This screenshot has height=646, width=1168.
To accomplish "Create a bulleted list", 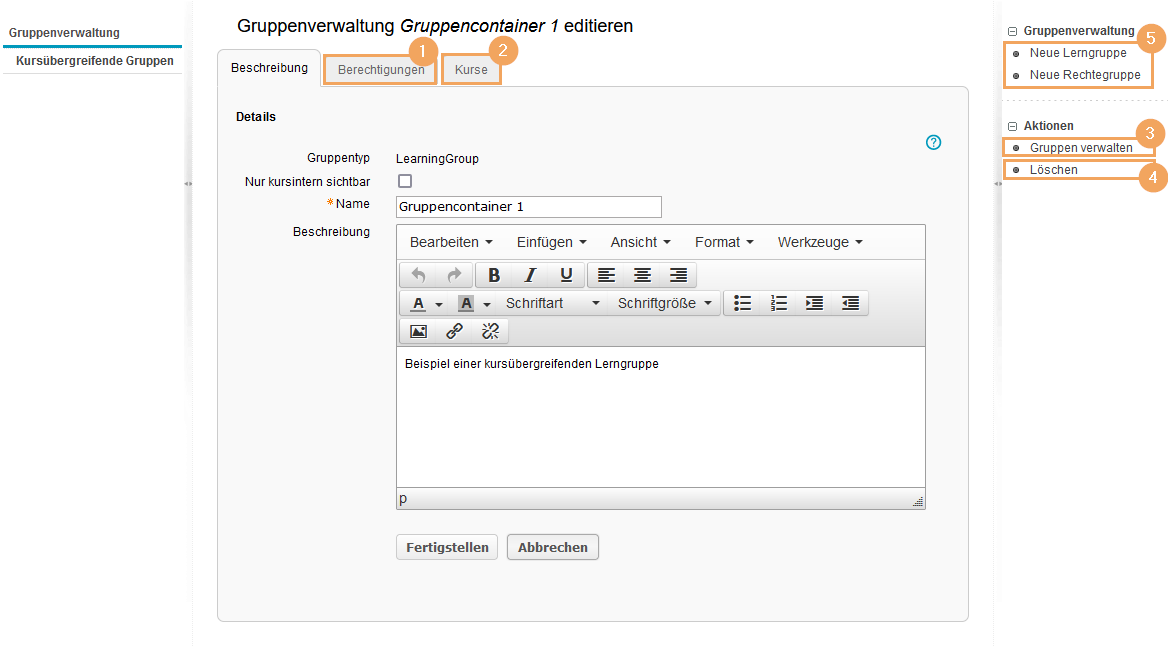I will click(x=742, y=302).
